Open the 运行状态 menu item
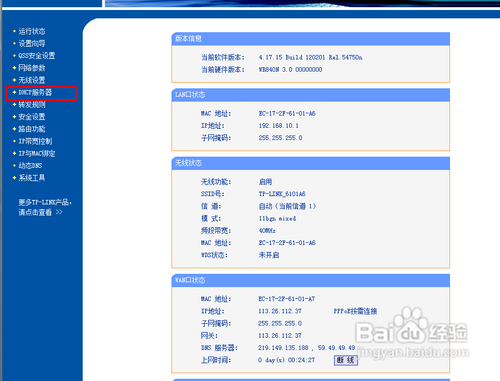 [x=32, y=31]
